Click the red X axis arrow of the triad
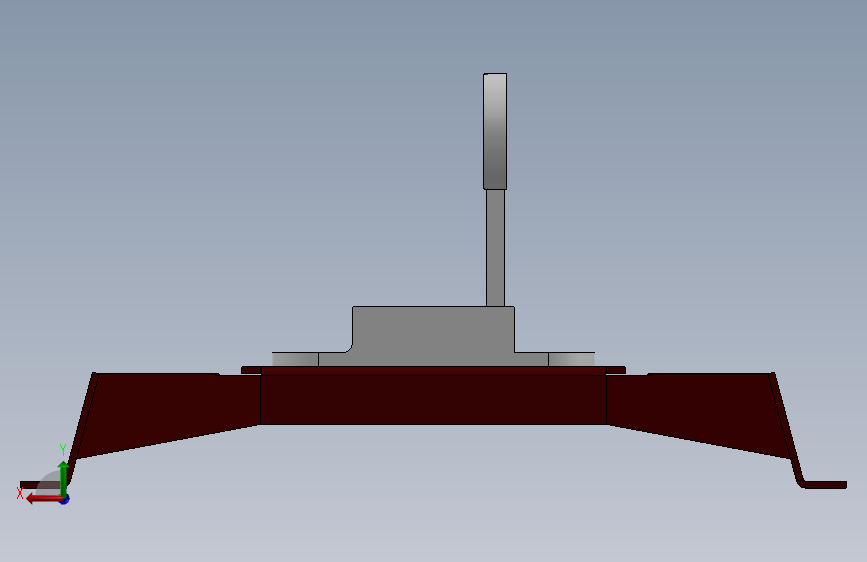Image resolution: width=867 pixels, height=562 pixels. pyautogui.click(x=43, y=499)
